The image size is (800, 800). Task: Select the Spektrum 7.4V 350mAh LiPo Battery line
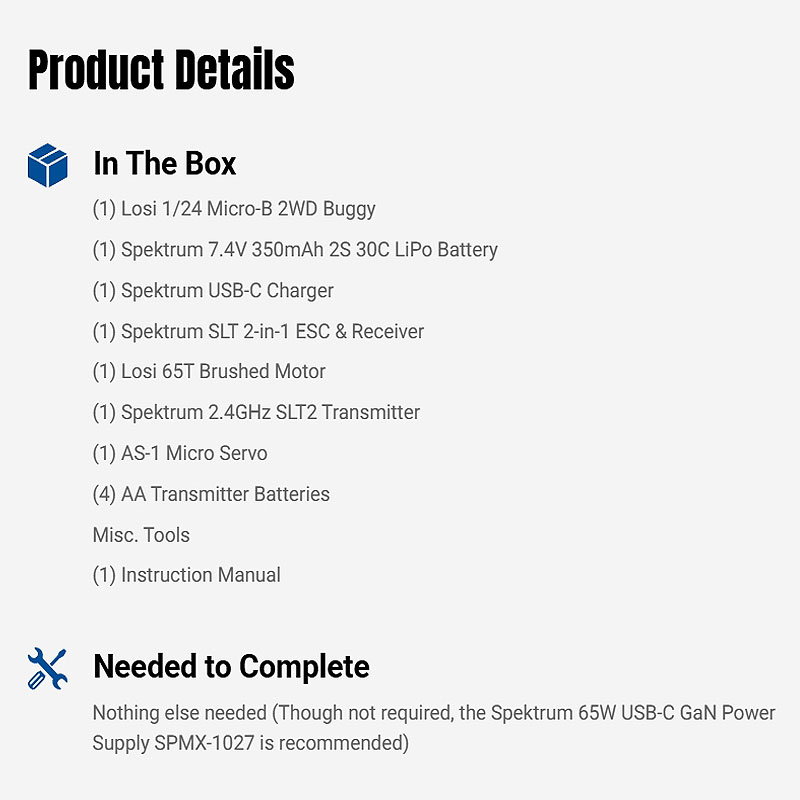(295, 250)
